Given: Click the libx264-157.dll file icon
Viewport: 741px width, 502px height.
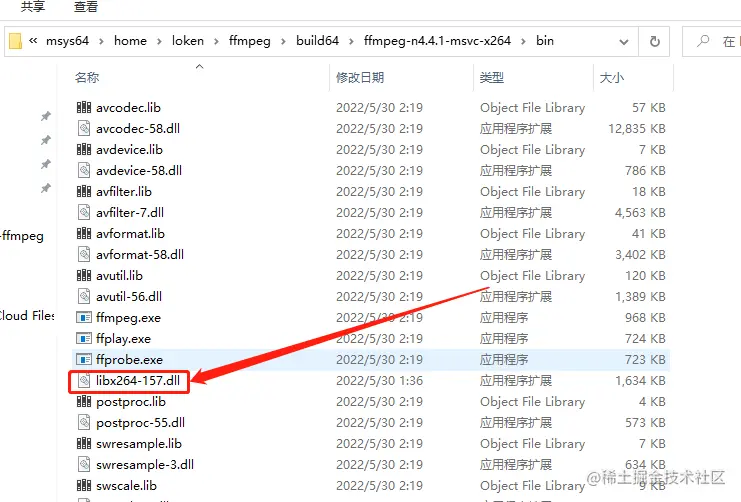Looking at the screenshot, I should [x=84, y=381].
